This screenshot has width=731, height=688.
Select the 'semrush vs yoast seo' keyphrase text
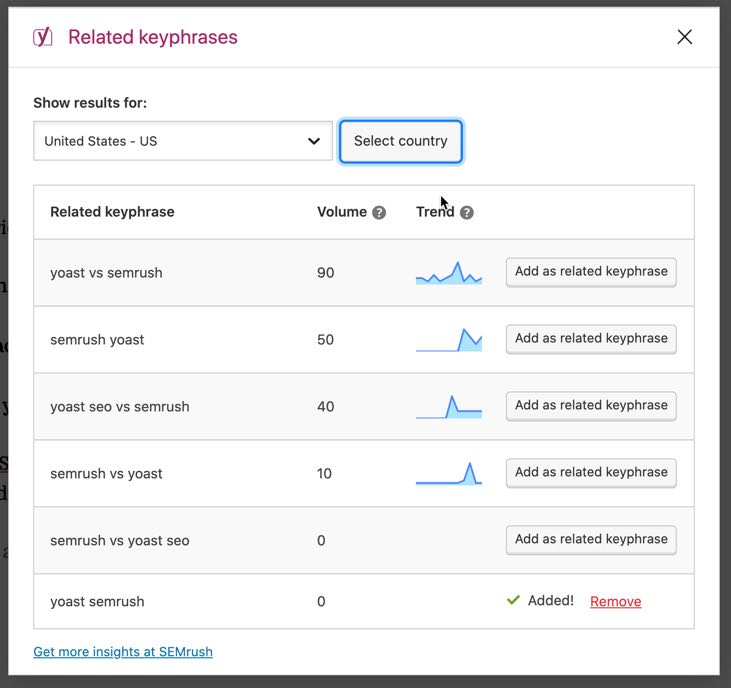(x=120, y=541)
